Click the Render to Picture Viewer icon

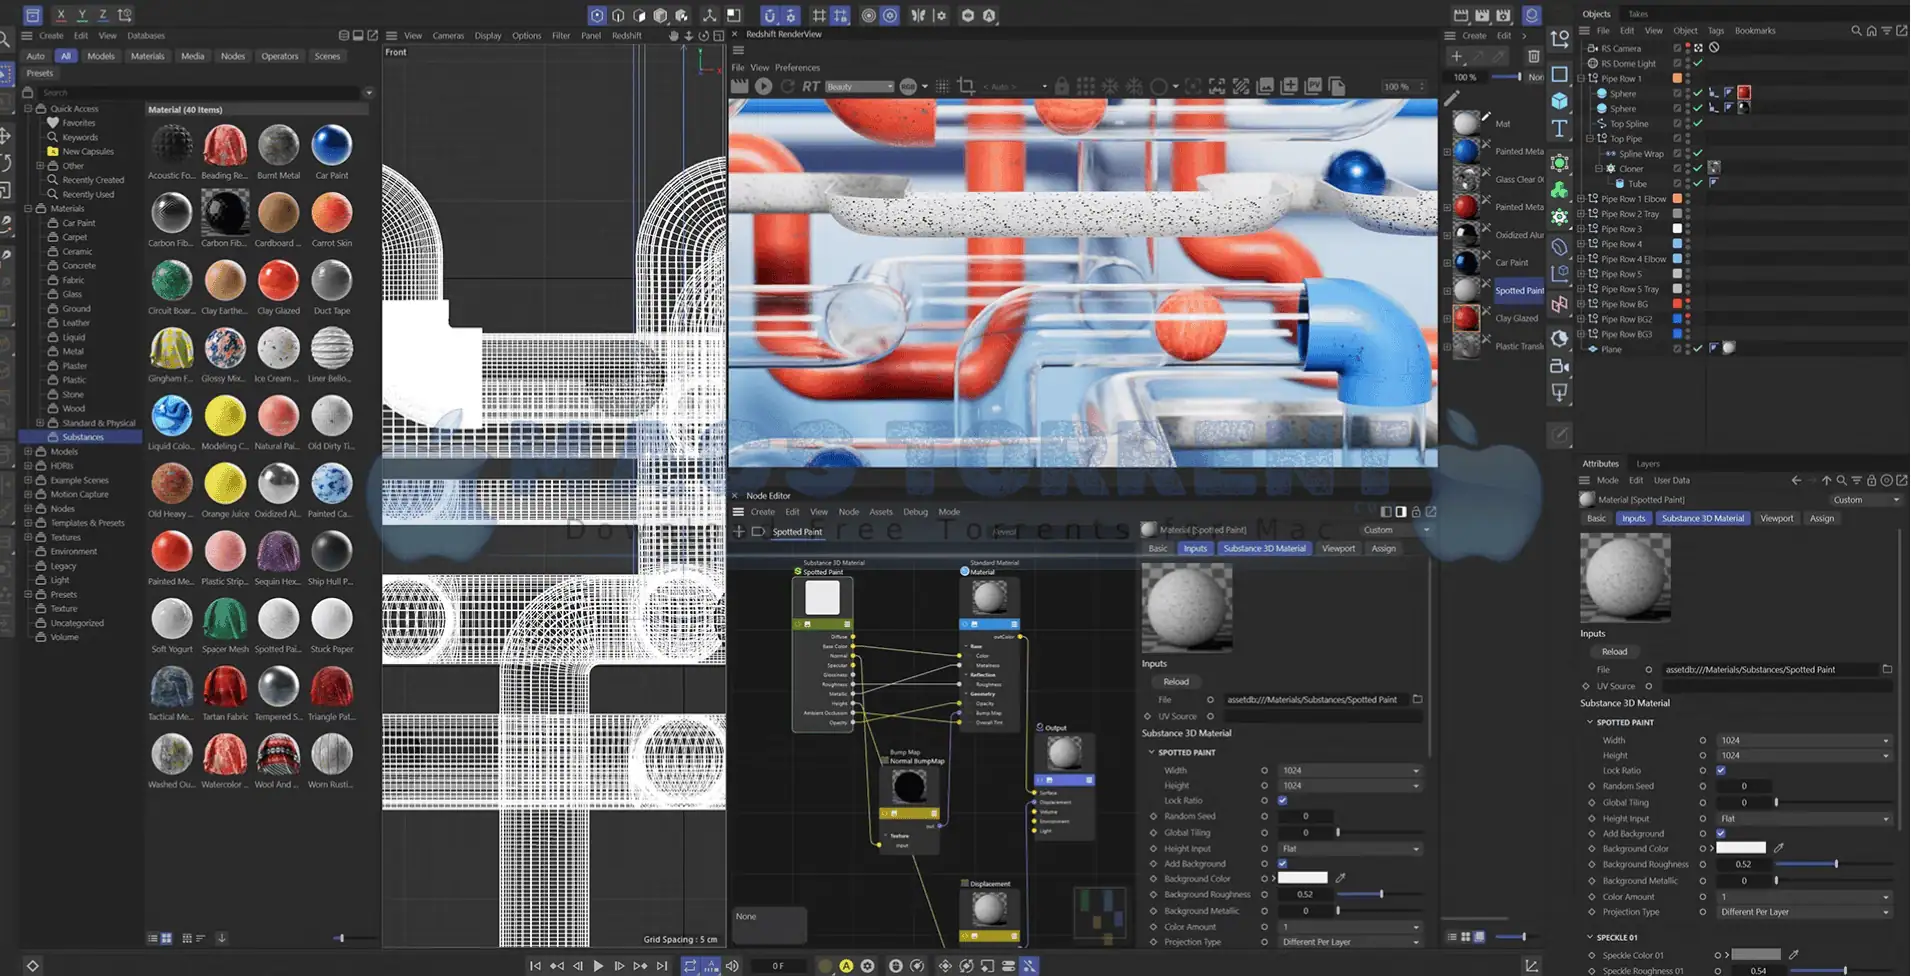1482,15
